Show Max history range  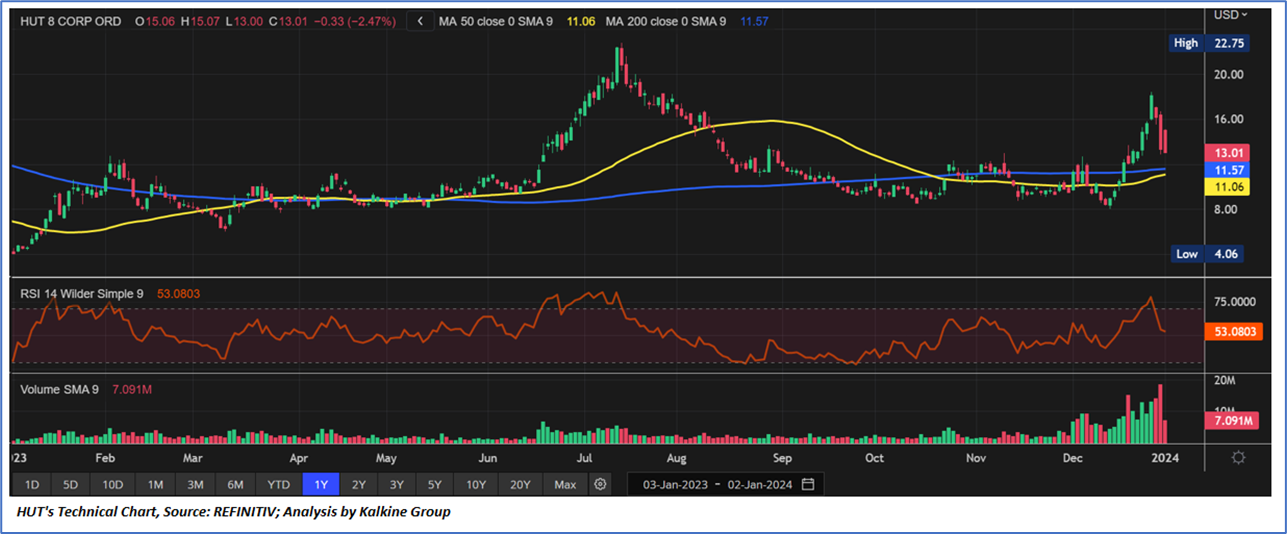(x=565, y=484)
